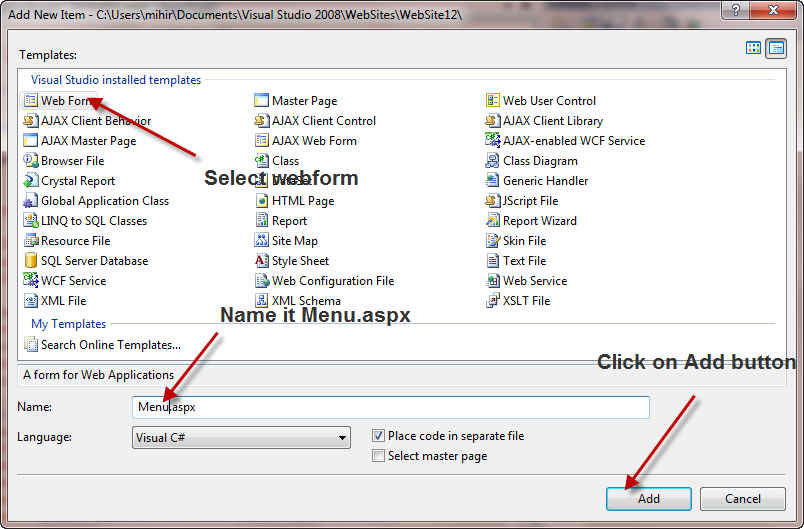The height and width of the screenshot is (529, 804).
Task: Select the Web Service template icon
Action: point(492,280)
